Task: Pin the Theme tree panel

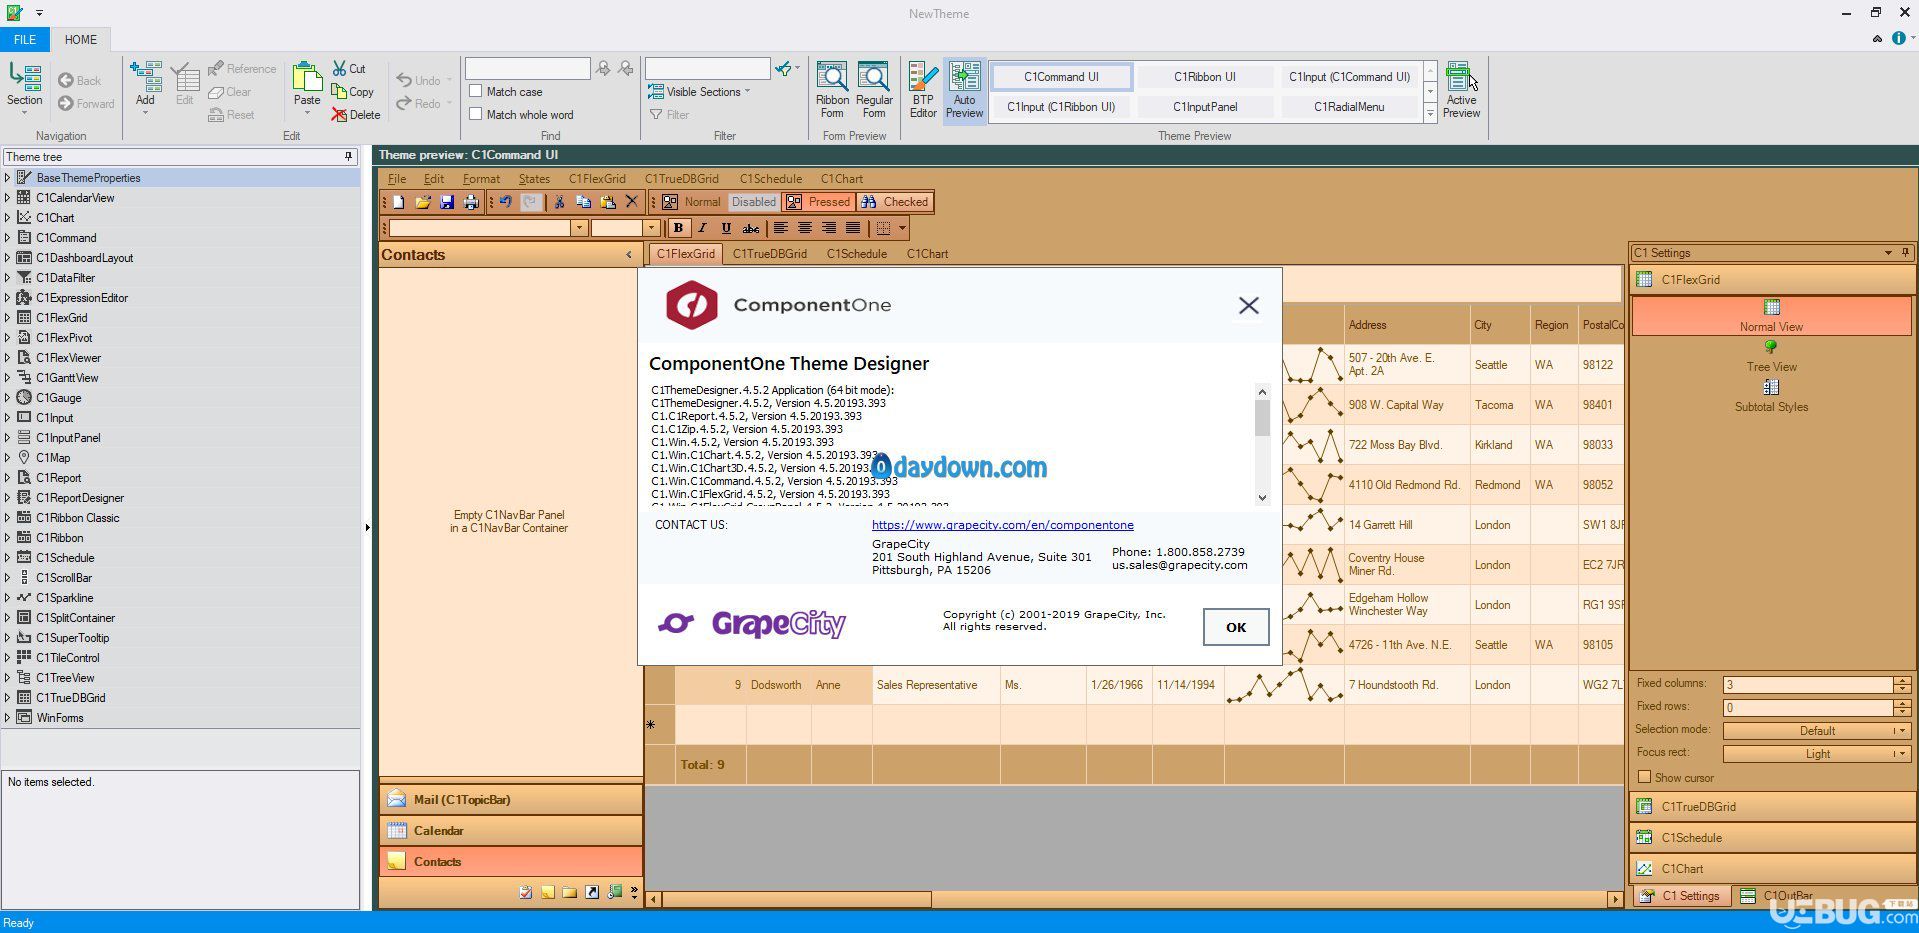Action: [x=349, y=157]
